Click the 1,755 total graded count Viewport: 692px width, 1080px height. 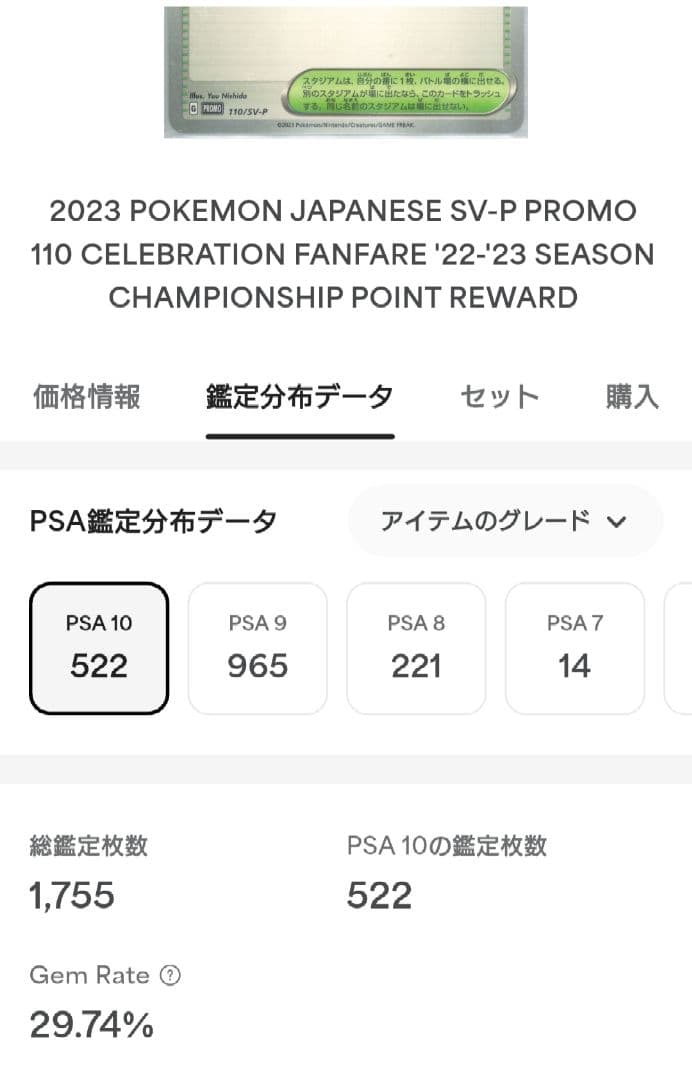70,895
